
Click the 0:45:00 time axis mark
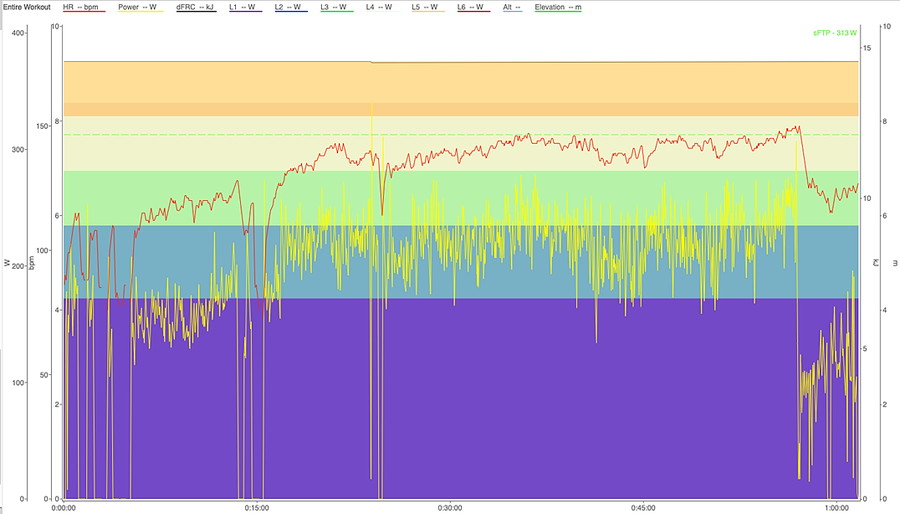pyautogui.click(x=643, y=507)
